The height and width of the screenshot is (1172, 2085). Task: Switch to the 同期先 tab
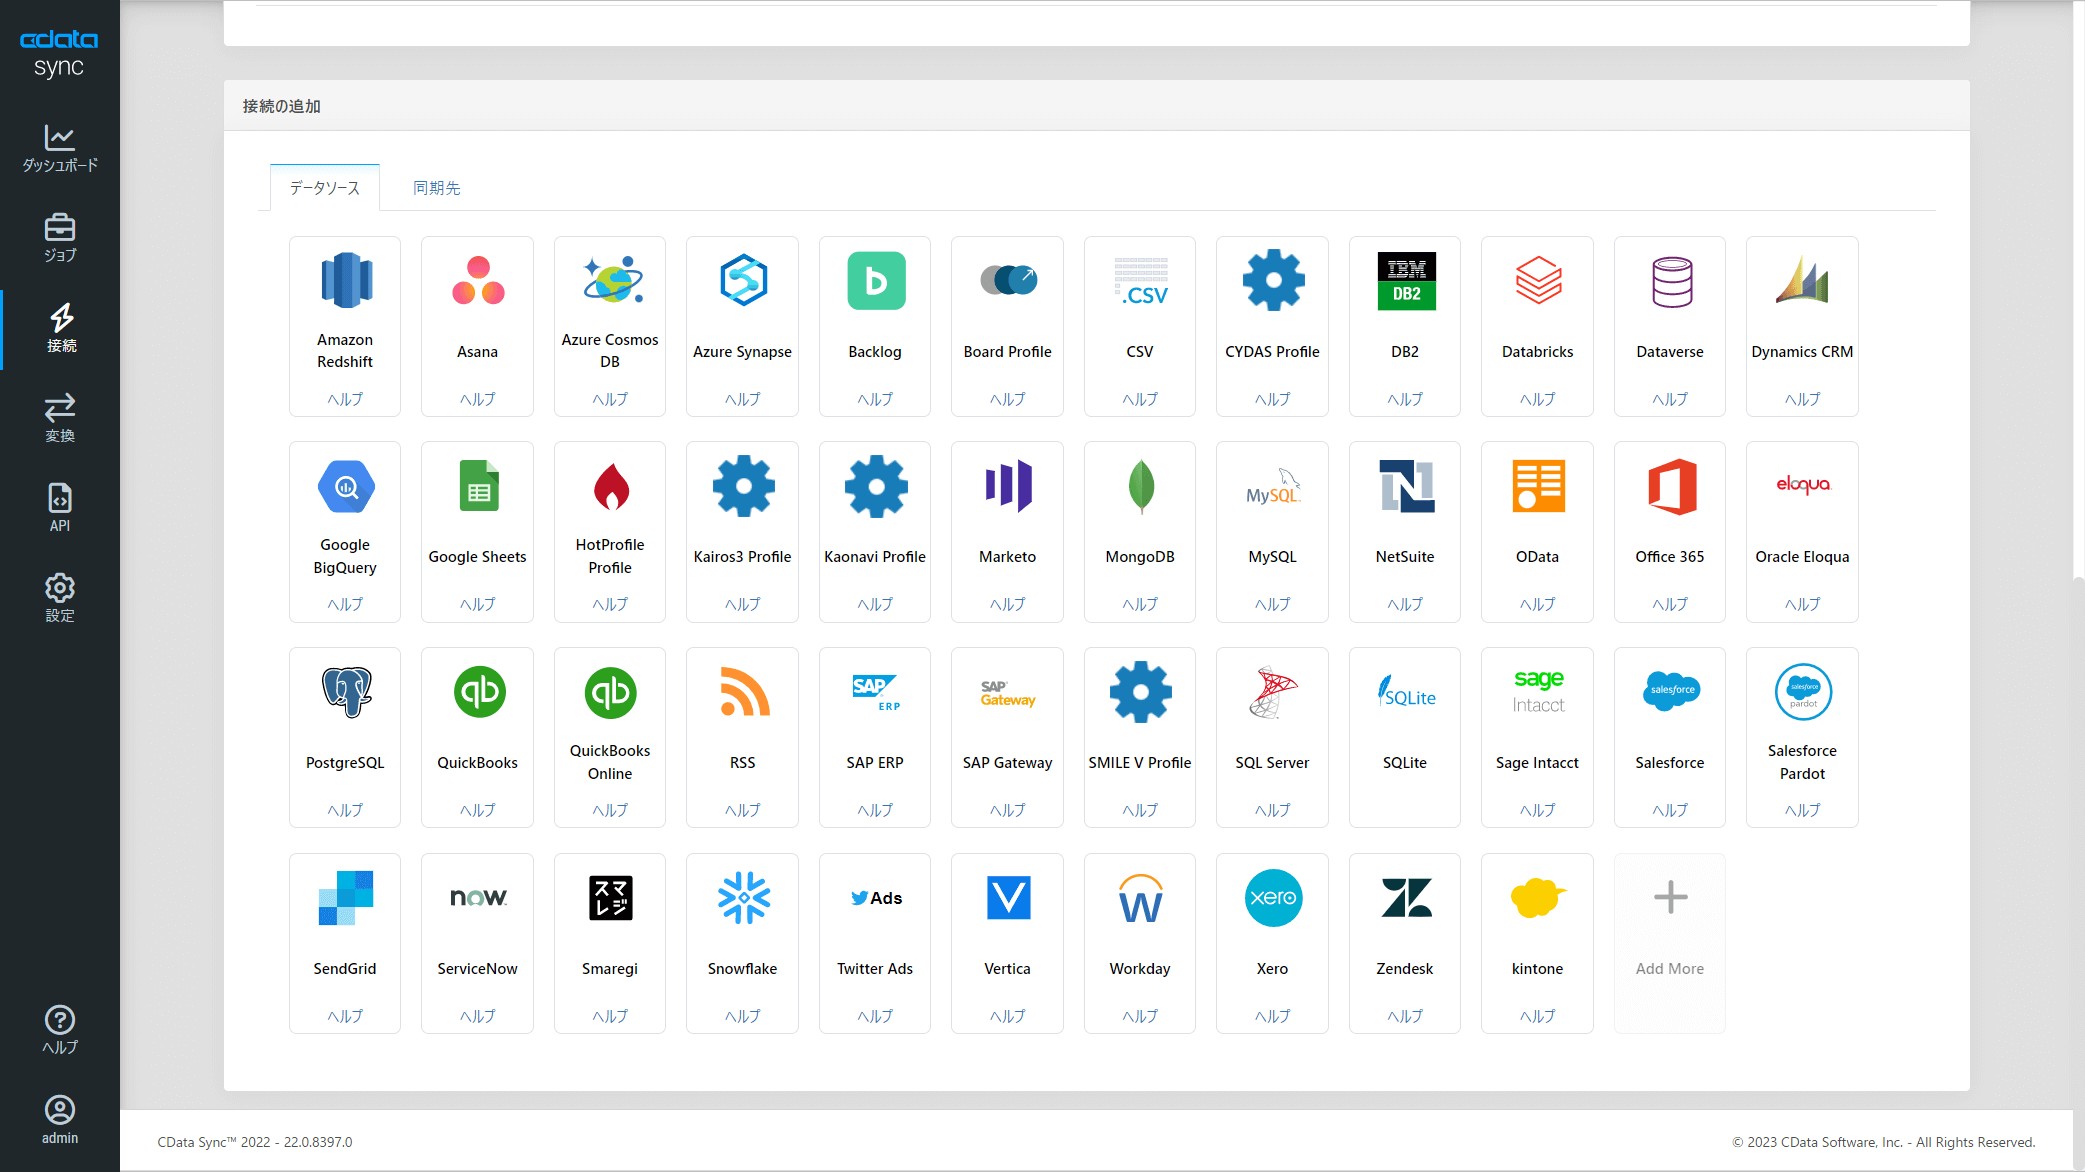tap(437, 188)
